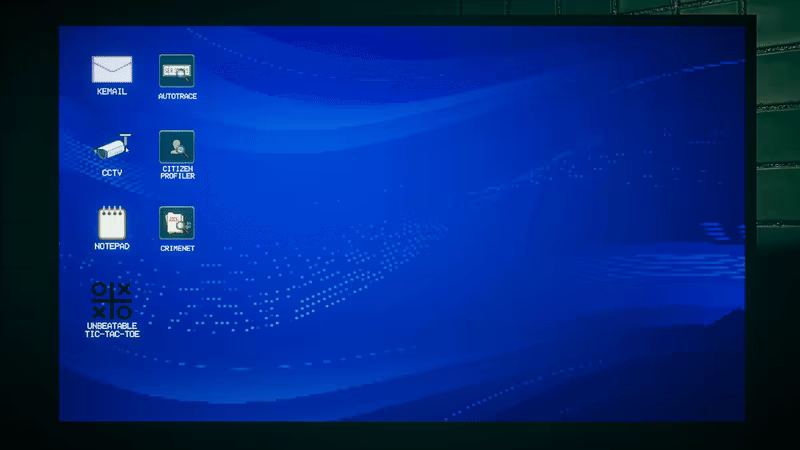Click the CITIZEN PROFILER text label
The height and width of the screenshot is (450, 800).
click(x=178, y=172)
